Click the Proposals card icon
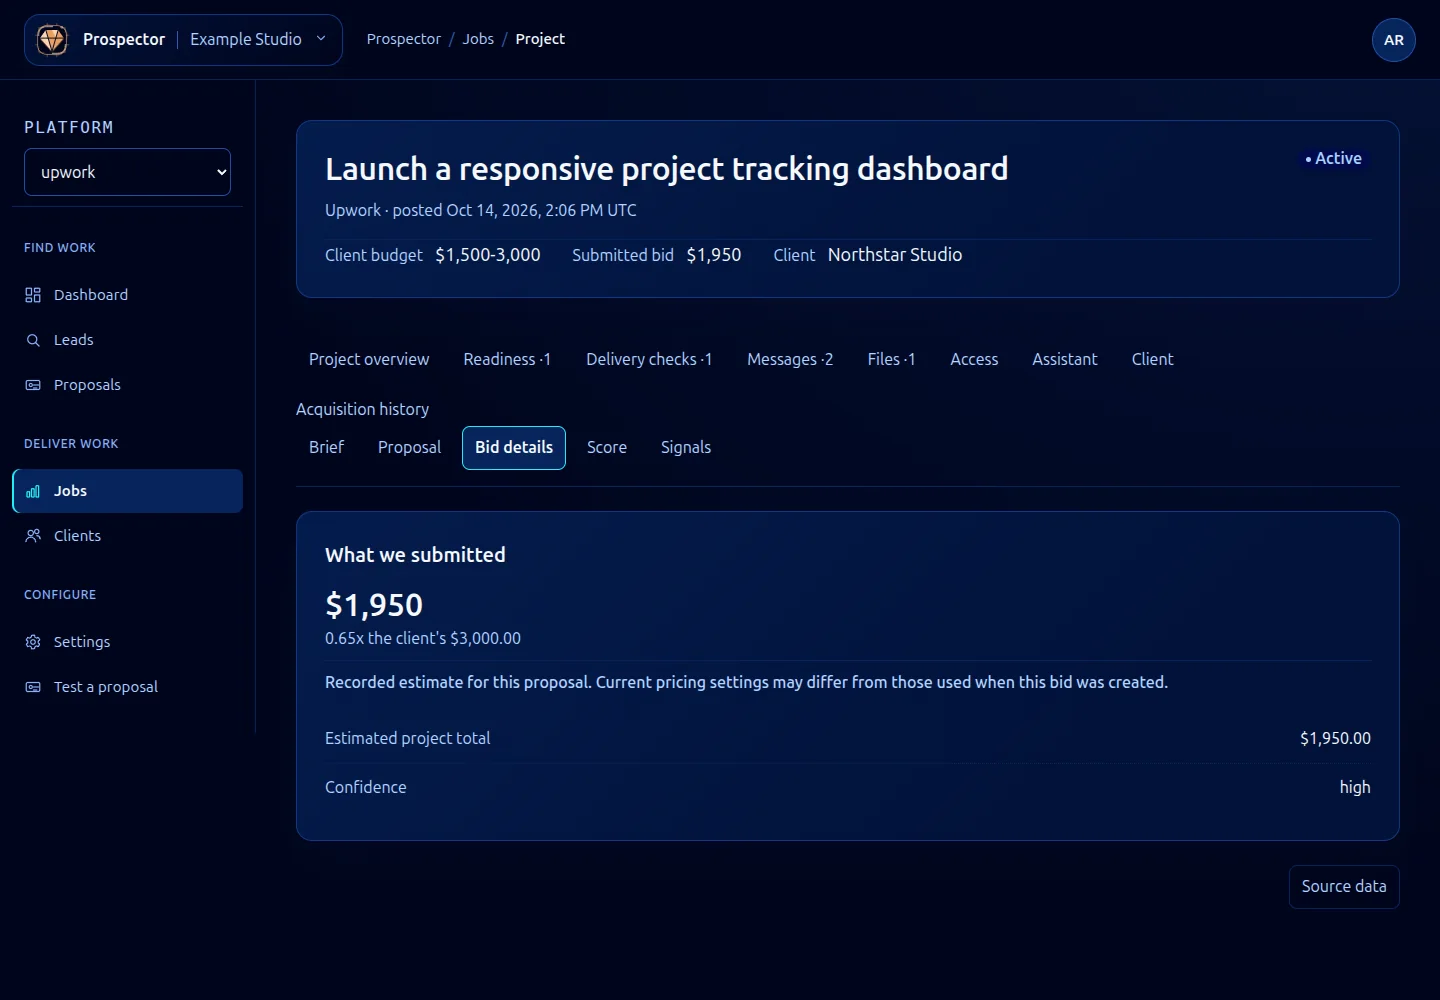 click(33, 385)
